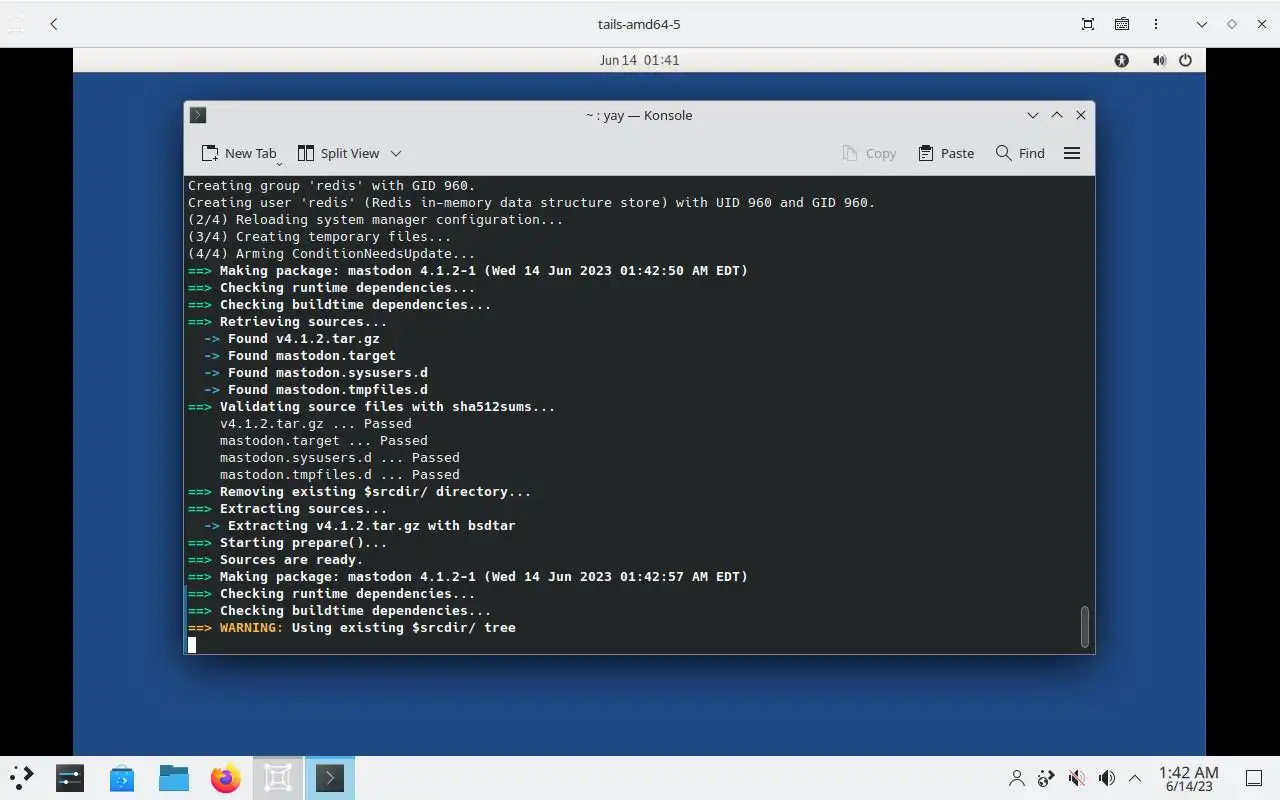Click 'Starting prepare()...' terminal line
1280x800 pixels.
coord(288,543)
